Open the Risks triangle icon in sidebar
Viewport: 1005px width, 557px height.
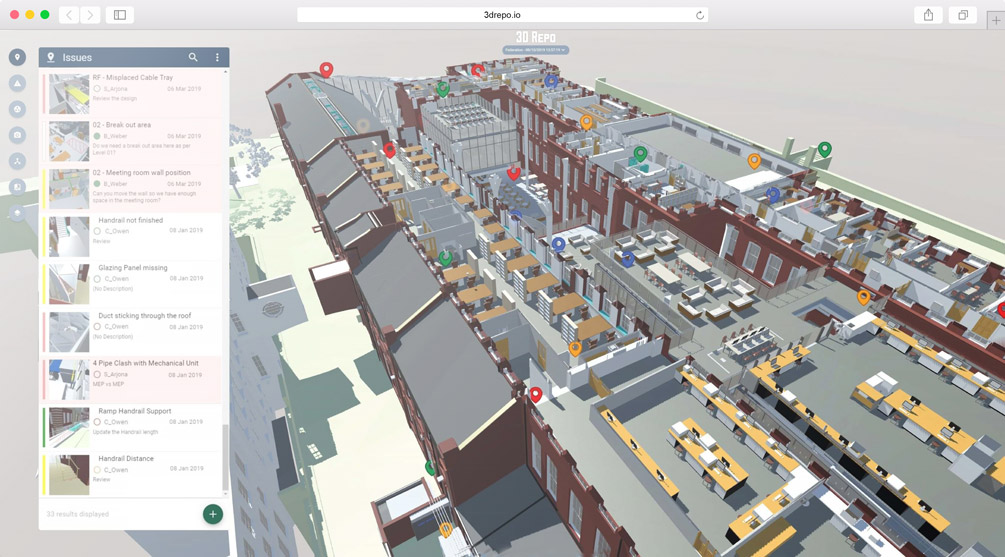click(x=17, y=84)
